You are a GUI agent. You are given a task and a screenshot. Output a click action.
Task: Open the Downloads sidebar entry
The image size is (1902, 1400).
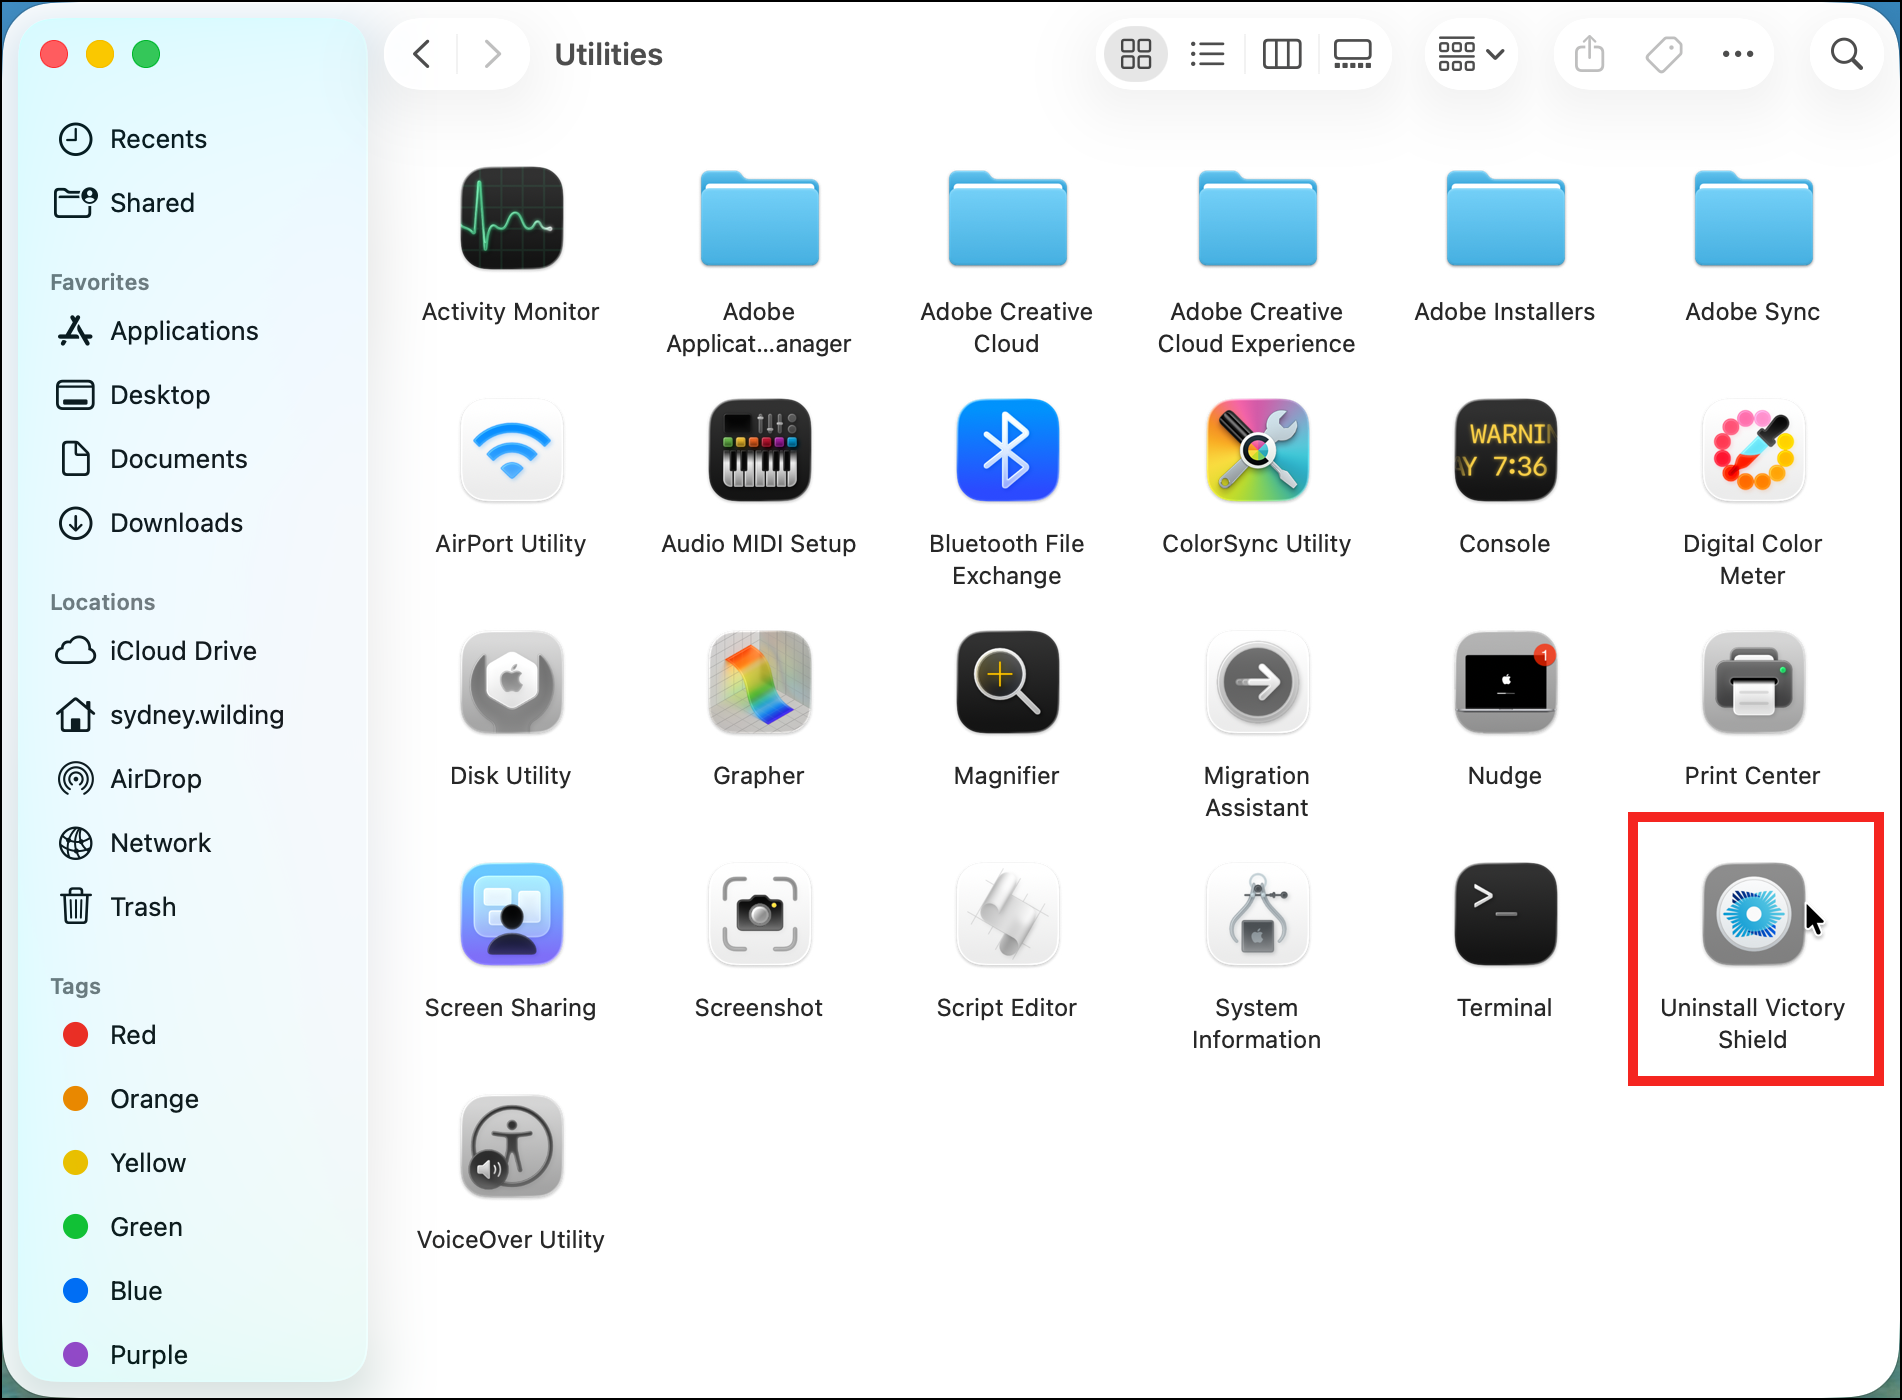[x=176, y=522]
